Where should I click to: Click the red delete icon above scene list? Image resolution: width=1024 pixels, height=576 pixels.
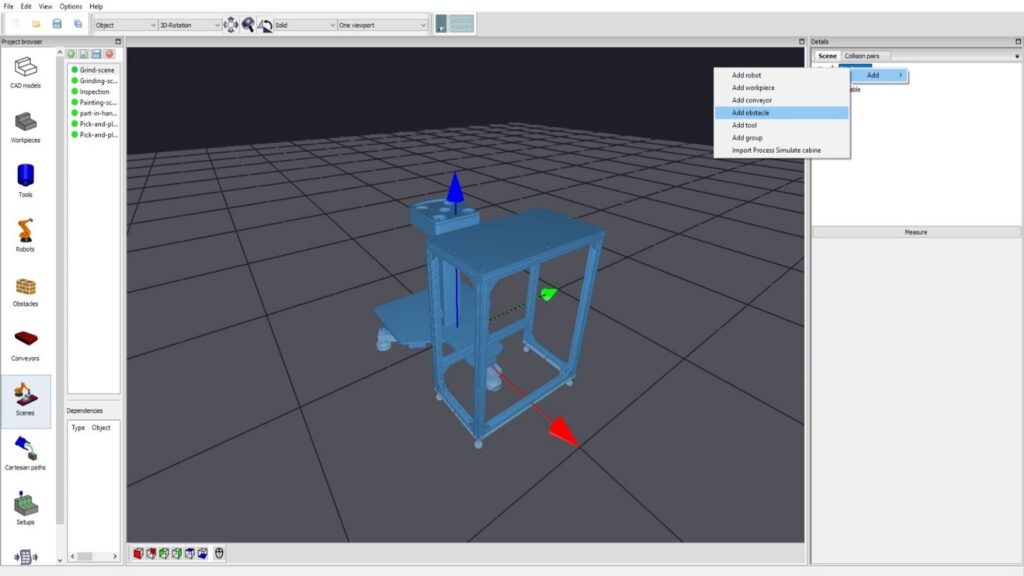(x=109, y=54)
